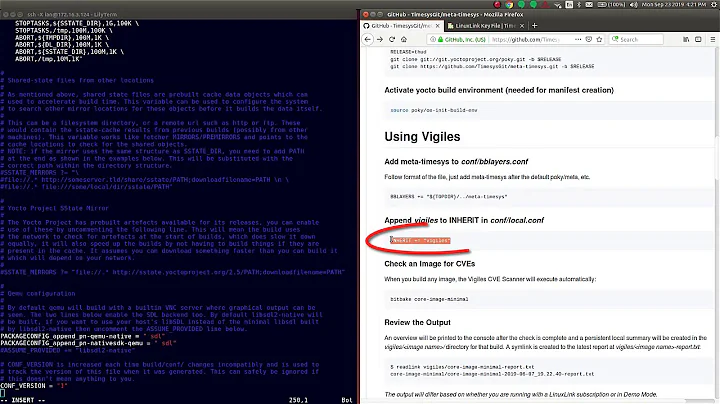Image resolution: width=720 pixels, height=404 pixels.
Task: Click 'Append vigiles to INHERIT' heading
Action: [464, 220]
